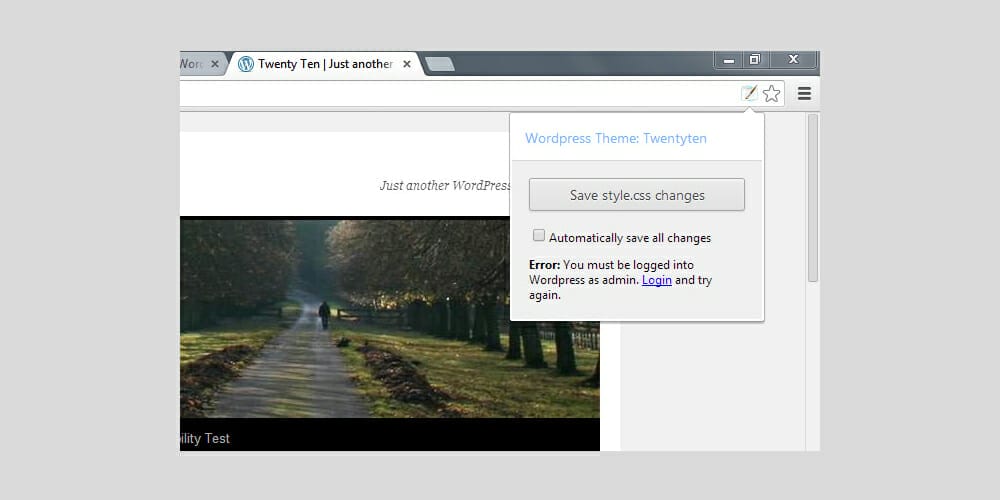The height and width of the screenshot is (500, 1000).
Task: Click the page vertical scrollbar thumb
Action: (812, 198)
